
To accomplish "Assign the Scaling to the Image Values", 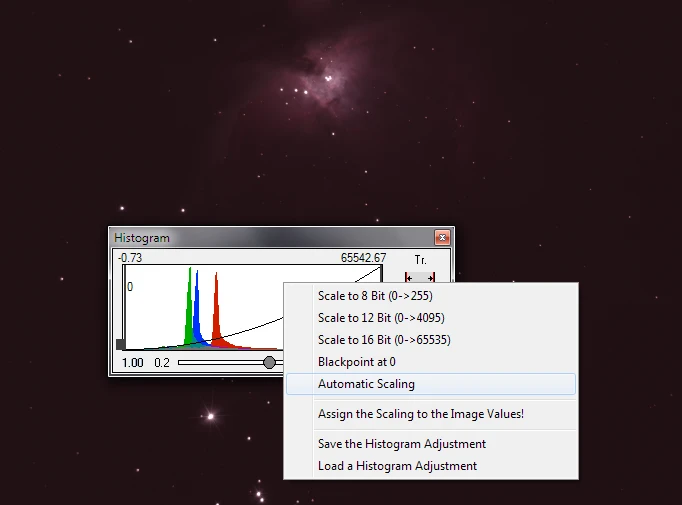I will [x=420, y=414].
